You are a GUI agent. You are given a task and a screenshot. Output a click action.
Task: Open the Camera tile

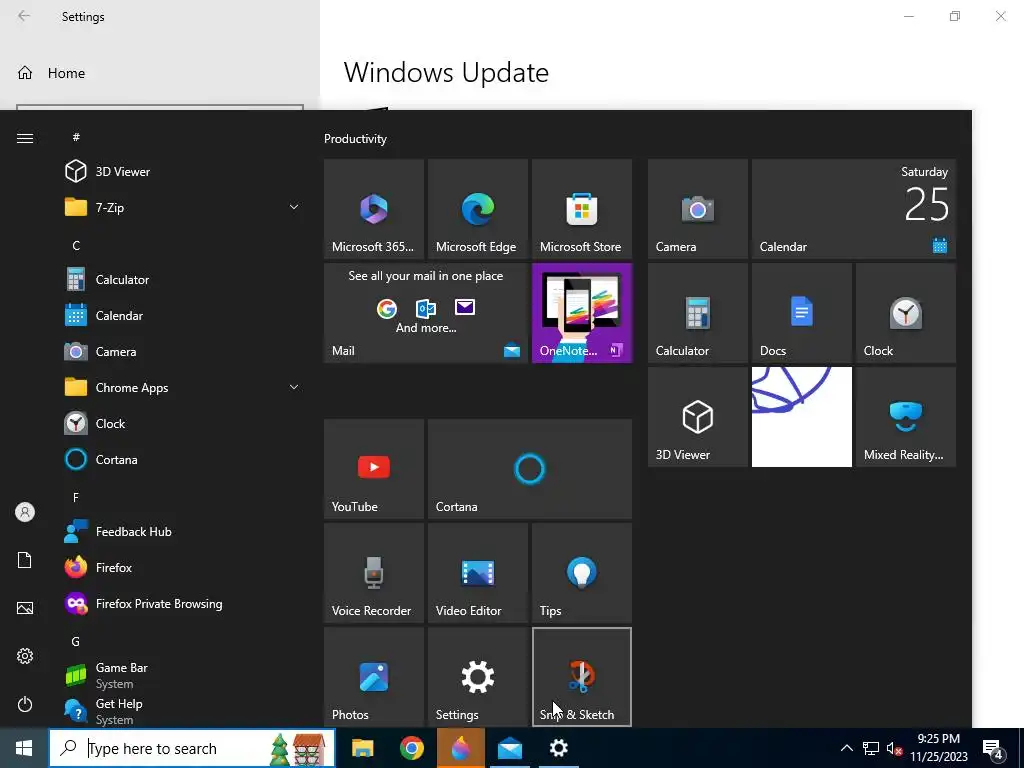pyautogui.click(x=697, y=209)
